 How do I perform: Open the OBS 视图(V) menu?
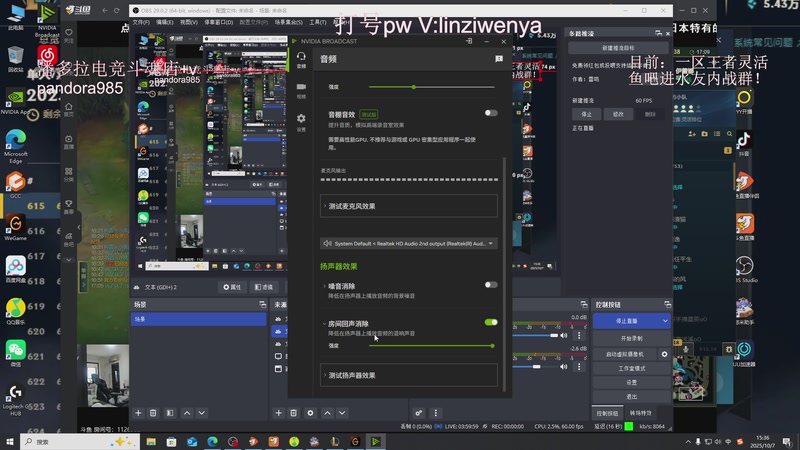[x=188, y=22]
